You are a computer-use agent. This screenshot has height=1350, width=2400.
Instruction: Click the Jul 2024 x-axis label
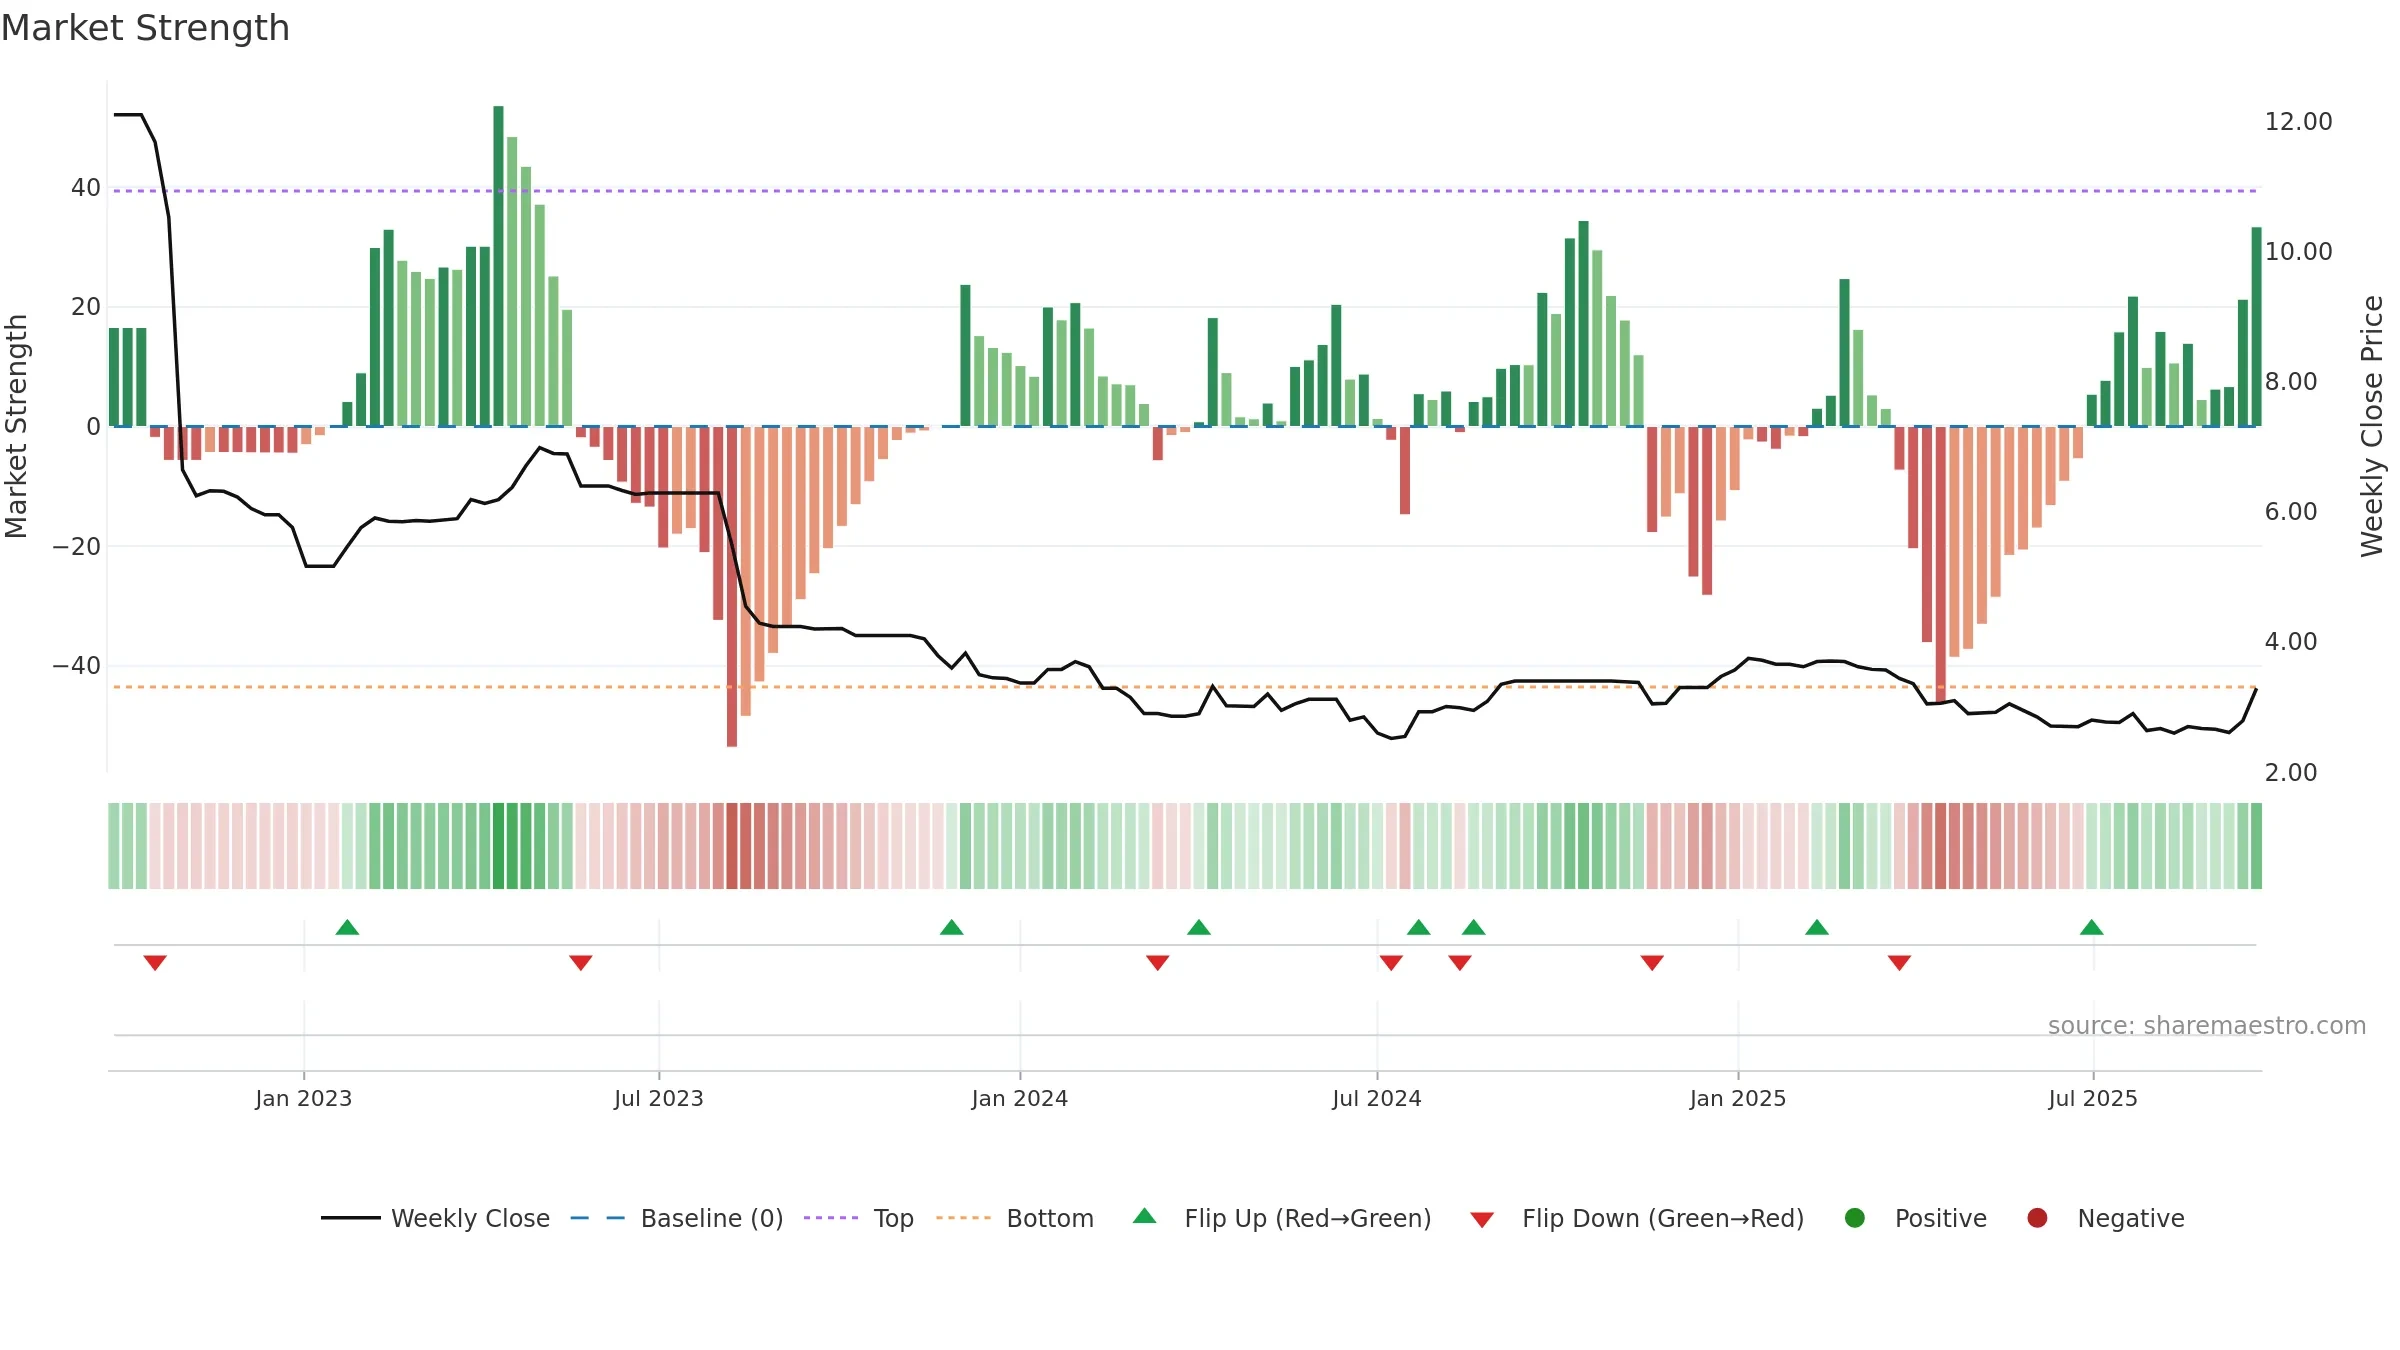[1377, 1098]
